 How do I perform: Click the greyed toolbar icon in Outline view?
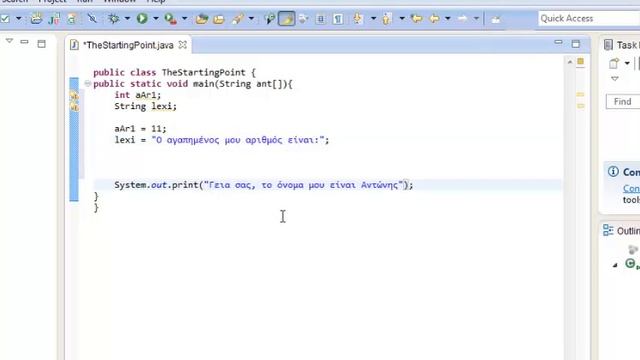coord(633,249)
